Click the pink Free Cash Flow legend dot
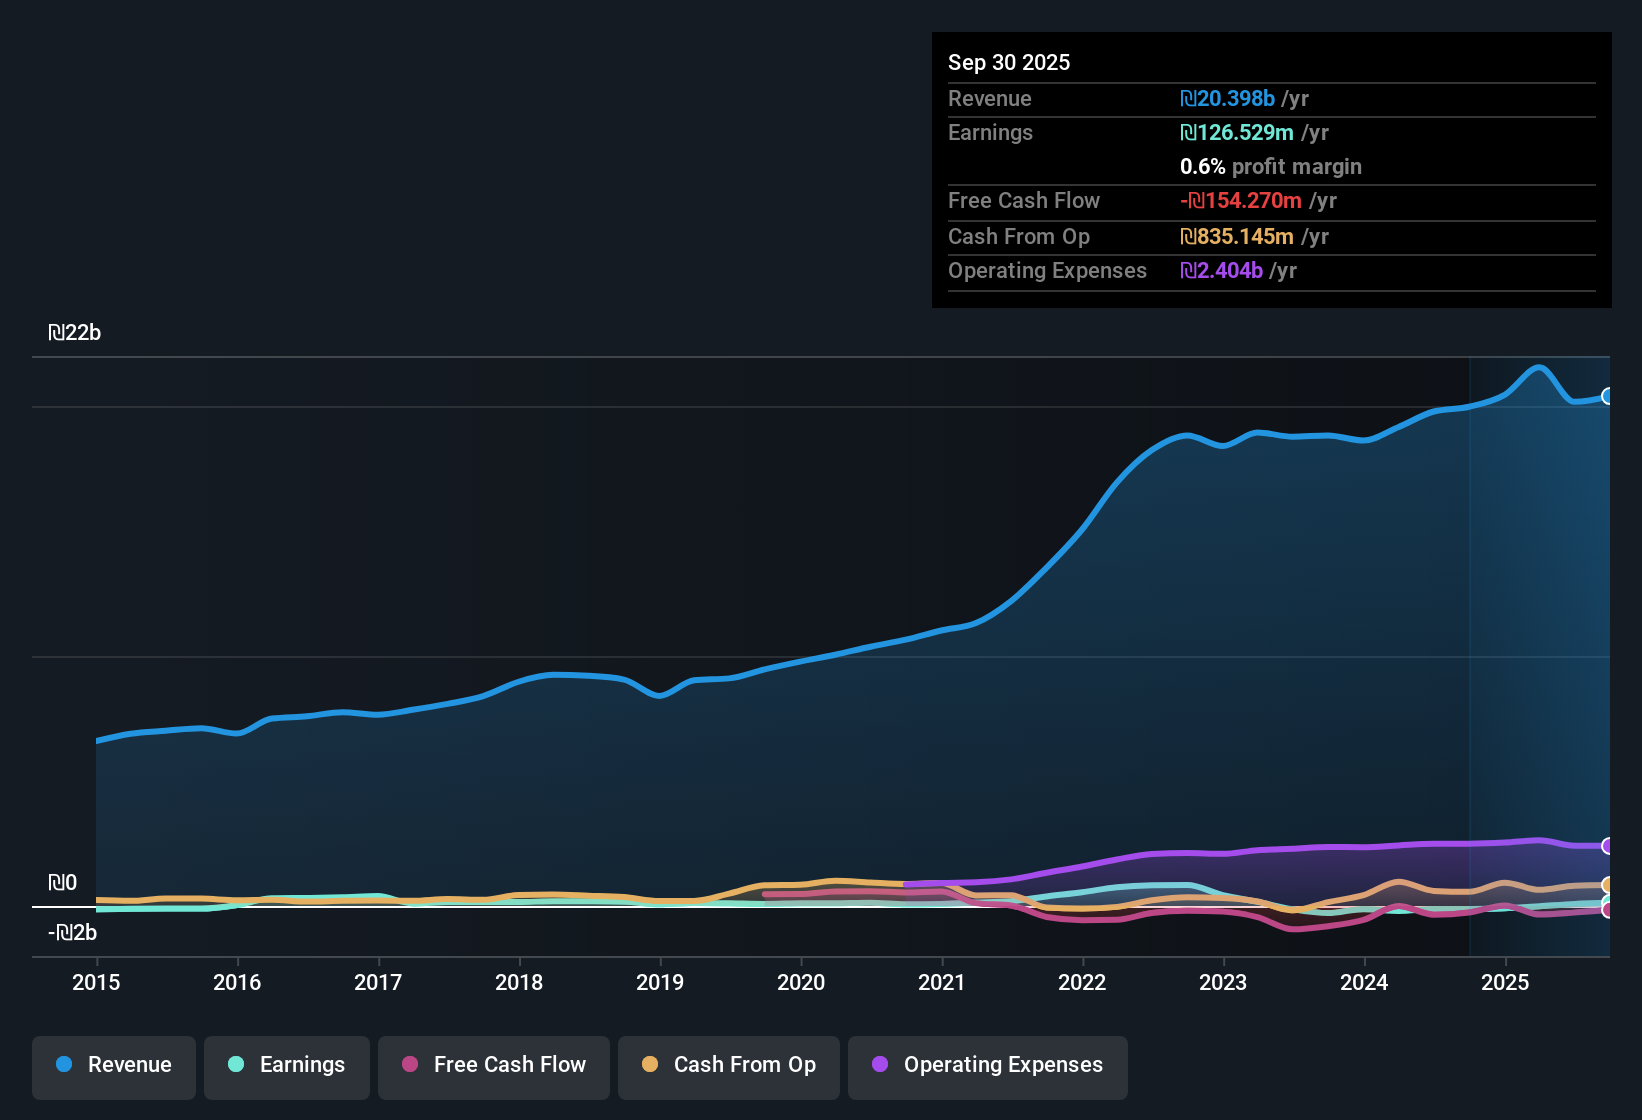The image size is (1642, 1120). pyautogui.click(x=408, y=1065)
